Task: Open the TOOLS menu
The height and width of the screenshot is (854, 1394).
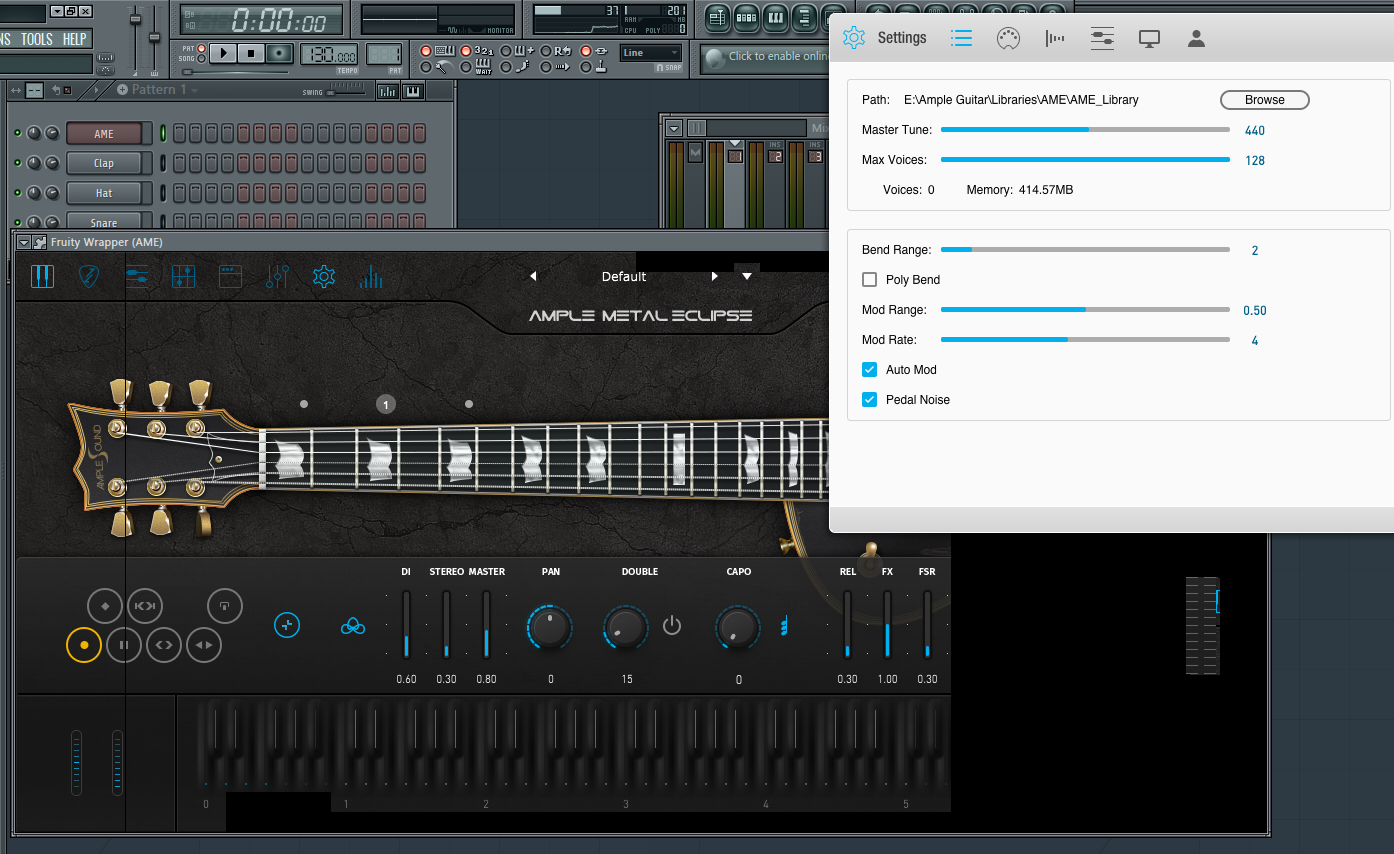Action: pos(37,39)
